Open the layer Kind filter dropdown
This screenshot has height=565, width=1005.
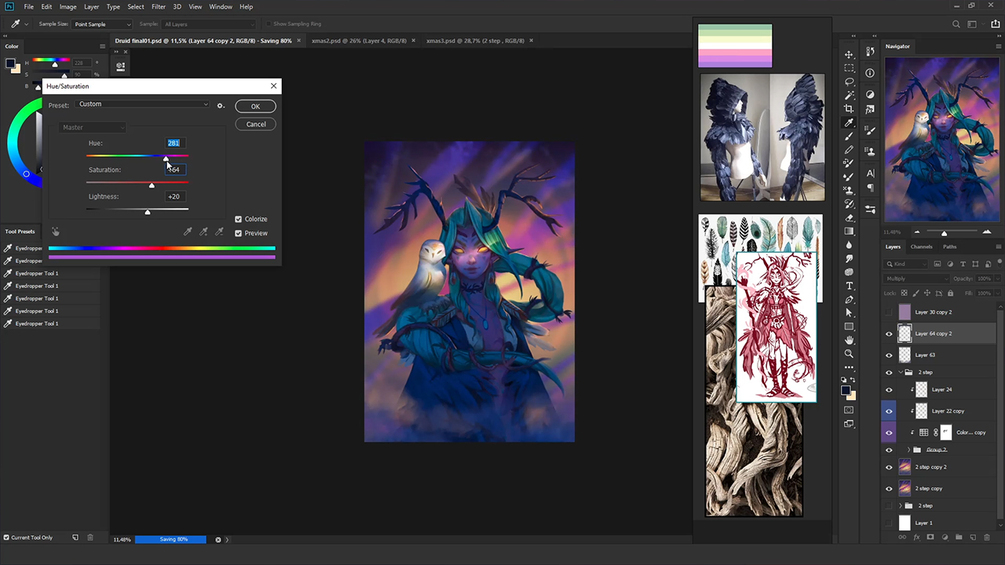[906, 264]
